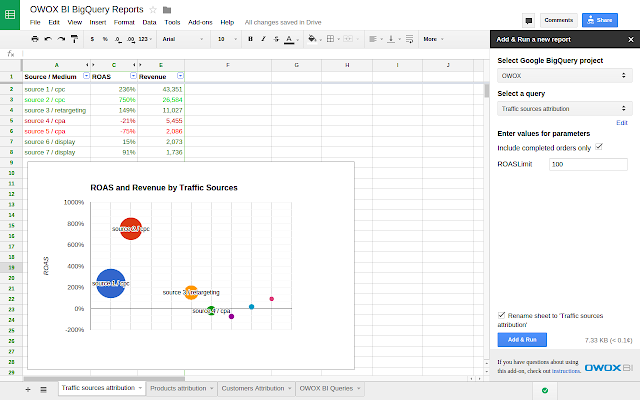Expand the Select Google BigQuery project dropdown
The width and height of the screenshot is (640, 400).
click(564, 76)
